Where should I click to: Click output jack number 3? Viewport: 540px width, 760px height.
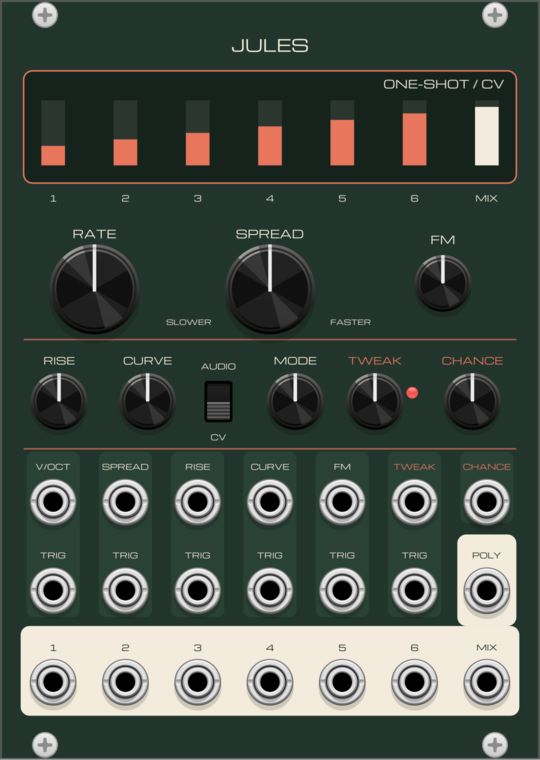click(x=197, y=682)
